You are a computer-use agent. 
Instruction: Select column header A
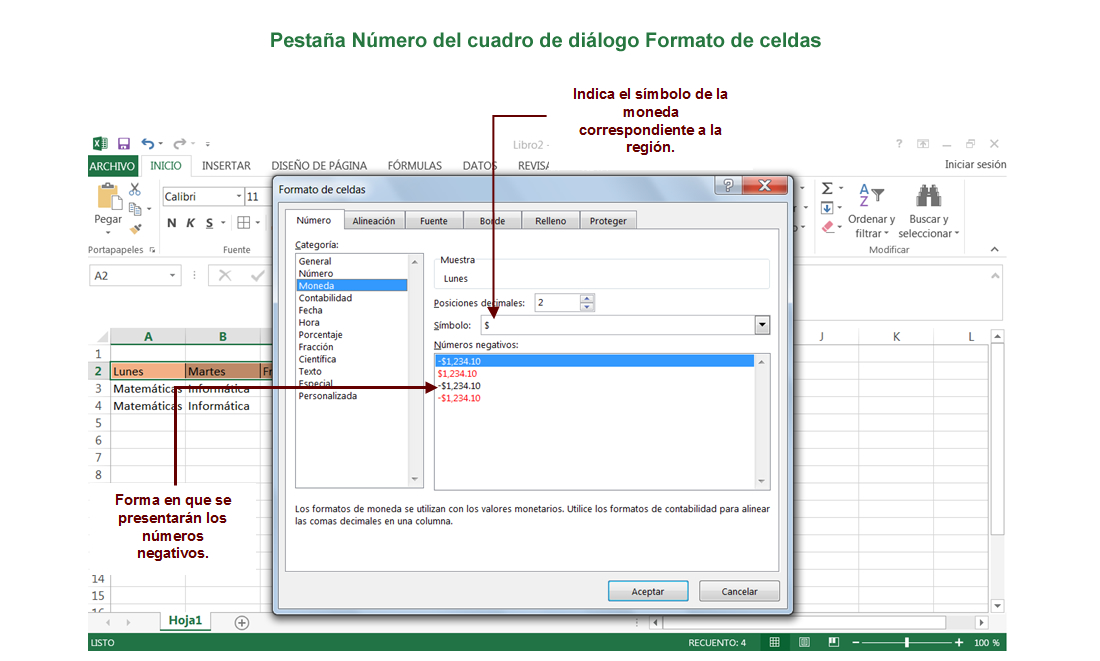pyautogui.click(x=148, y=336)
